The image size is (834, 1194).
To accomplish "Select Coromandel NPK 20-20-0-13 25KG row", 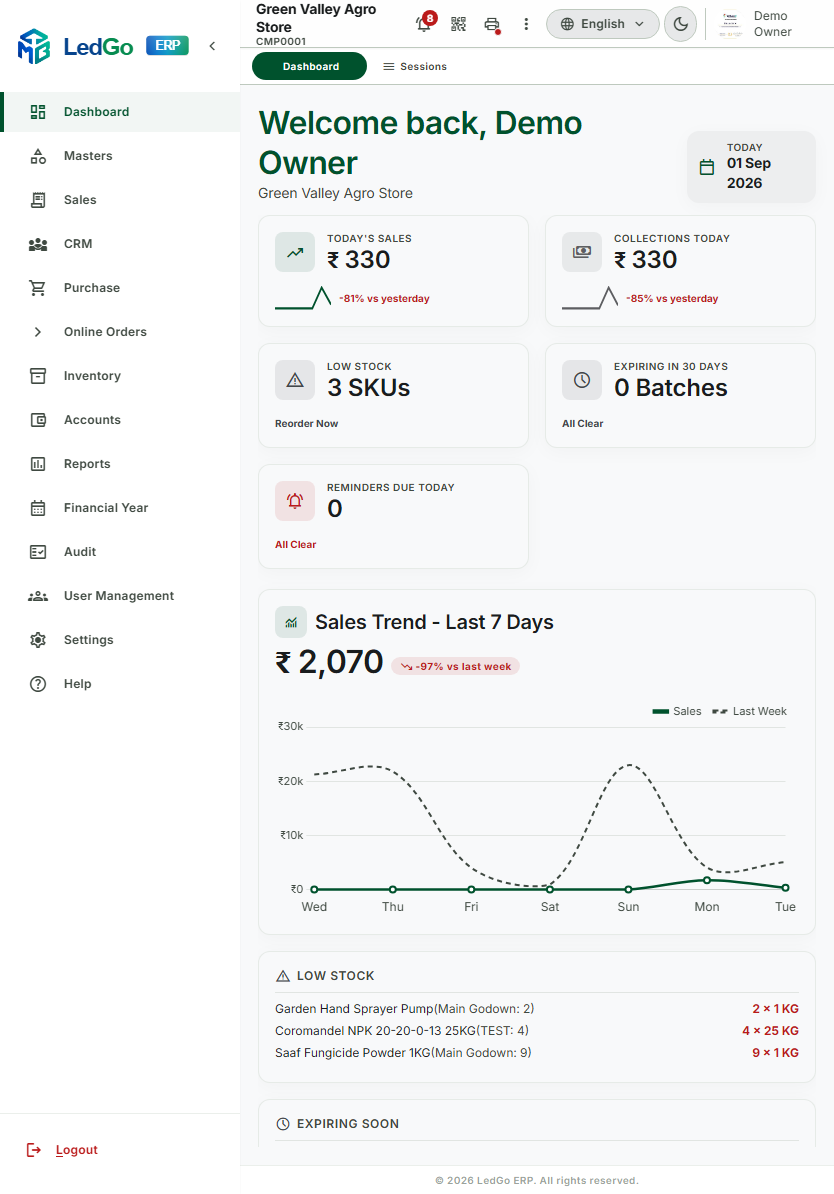I will [x=537, y=1031].
